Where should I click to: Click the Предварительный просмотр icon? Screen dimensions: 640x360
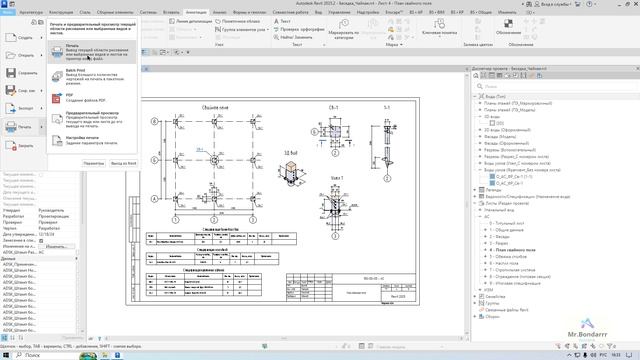click(57, 119)
